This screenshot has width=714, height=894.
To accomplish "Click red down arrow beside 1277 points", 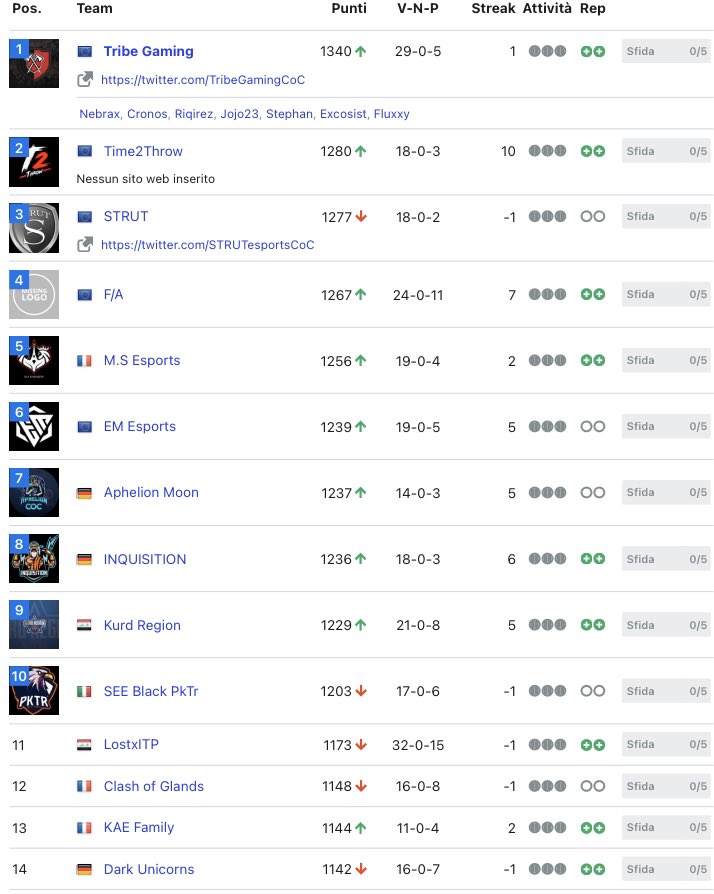I will point(360,217).
